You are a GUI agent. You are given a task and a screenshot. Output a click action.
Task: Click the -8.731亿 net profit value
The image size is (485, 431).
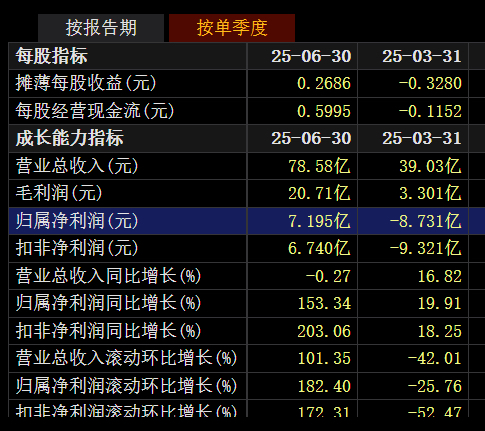[426, 221]
